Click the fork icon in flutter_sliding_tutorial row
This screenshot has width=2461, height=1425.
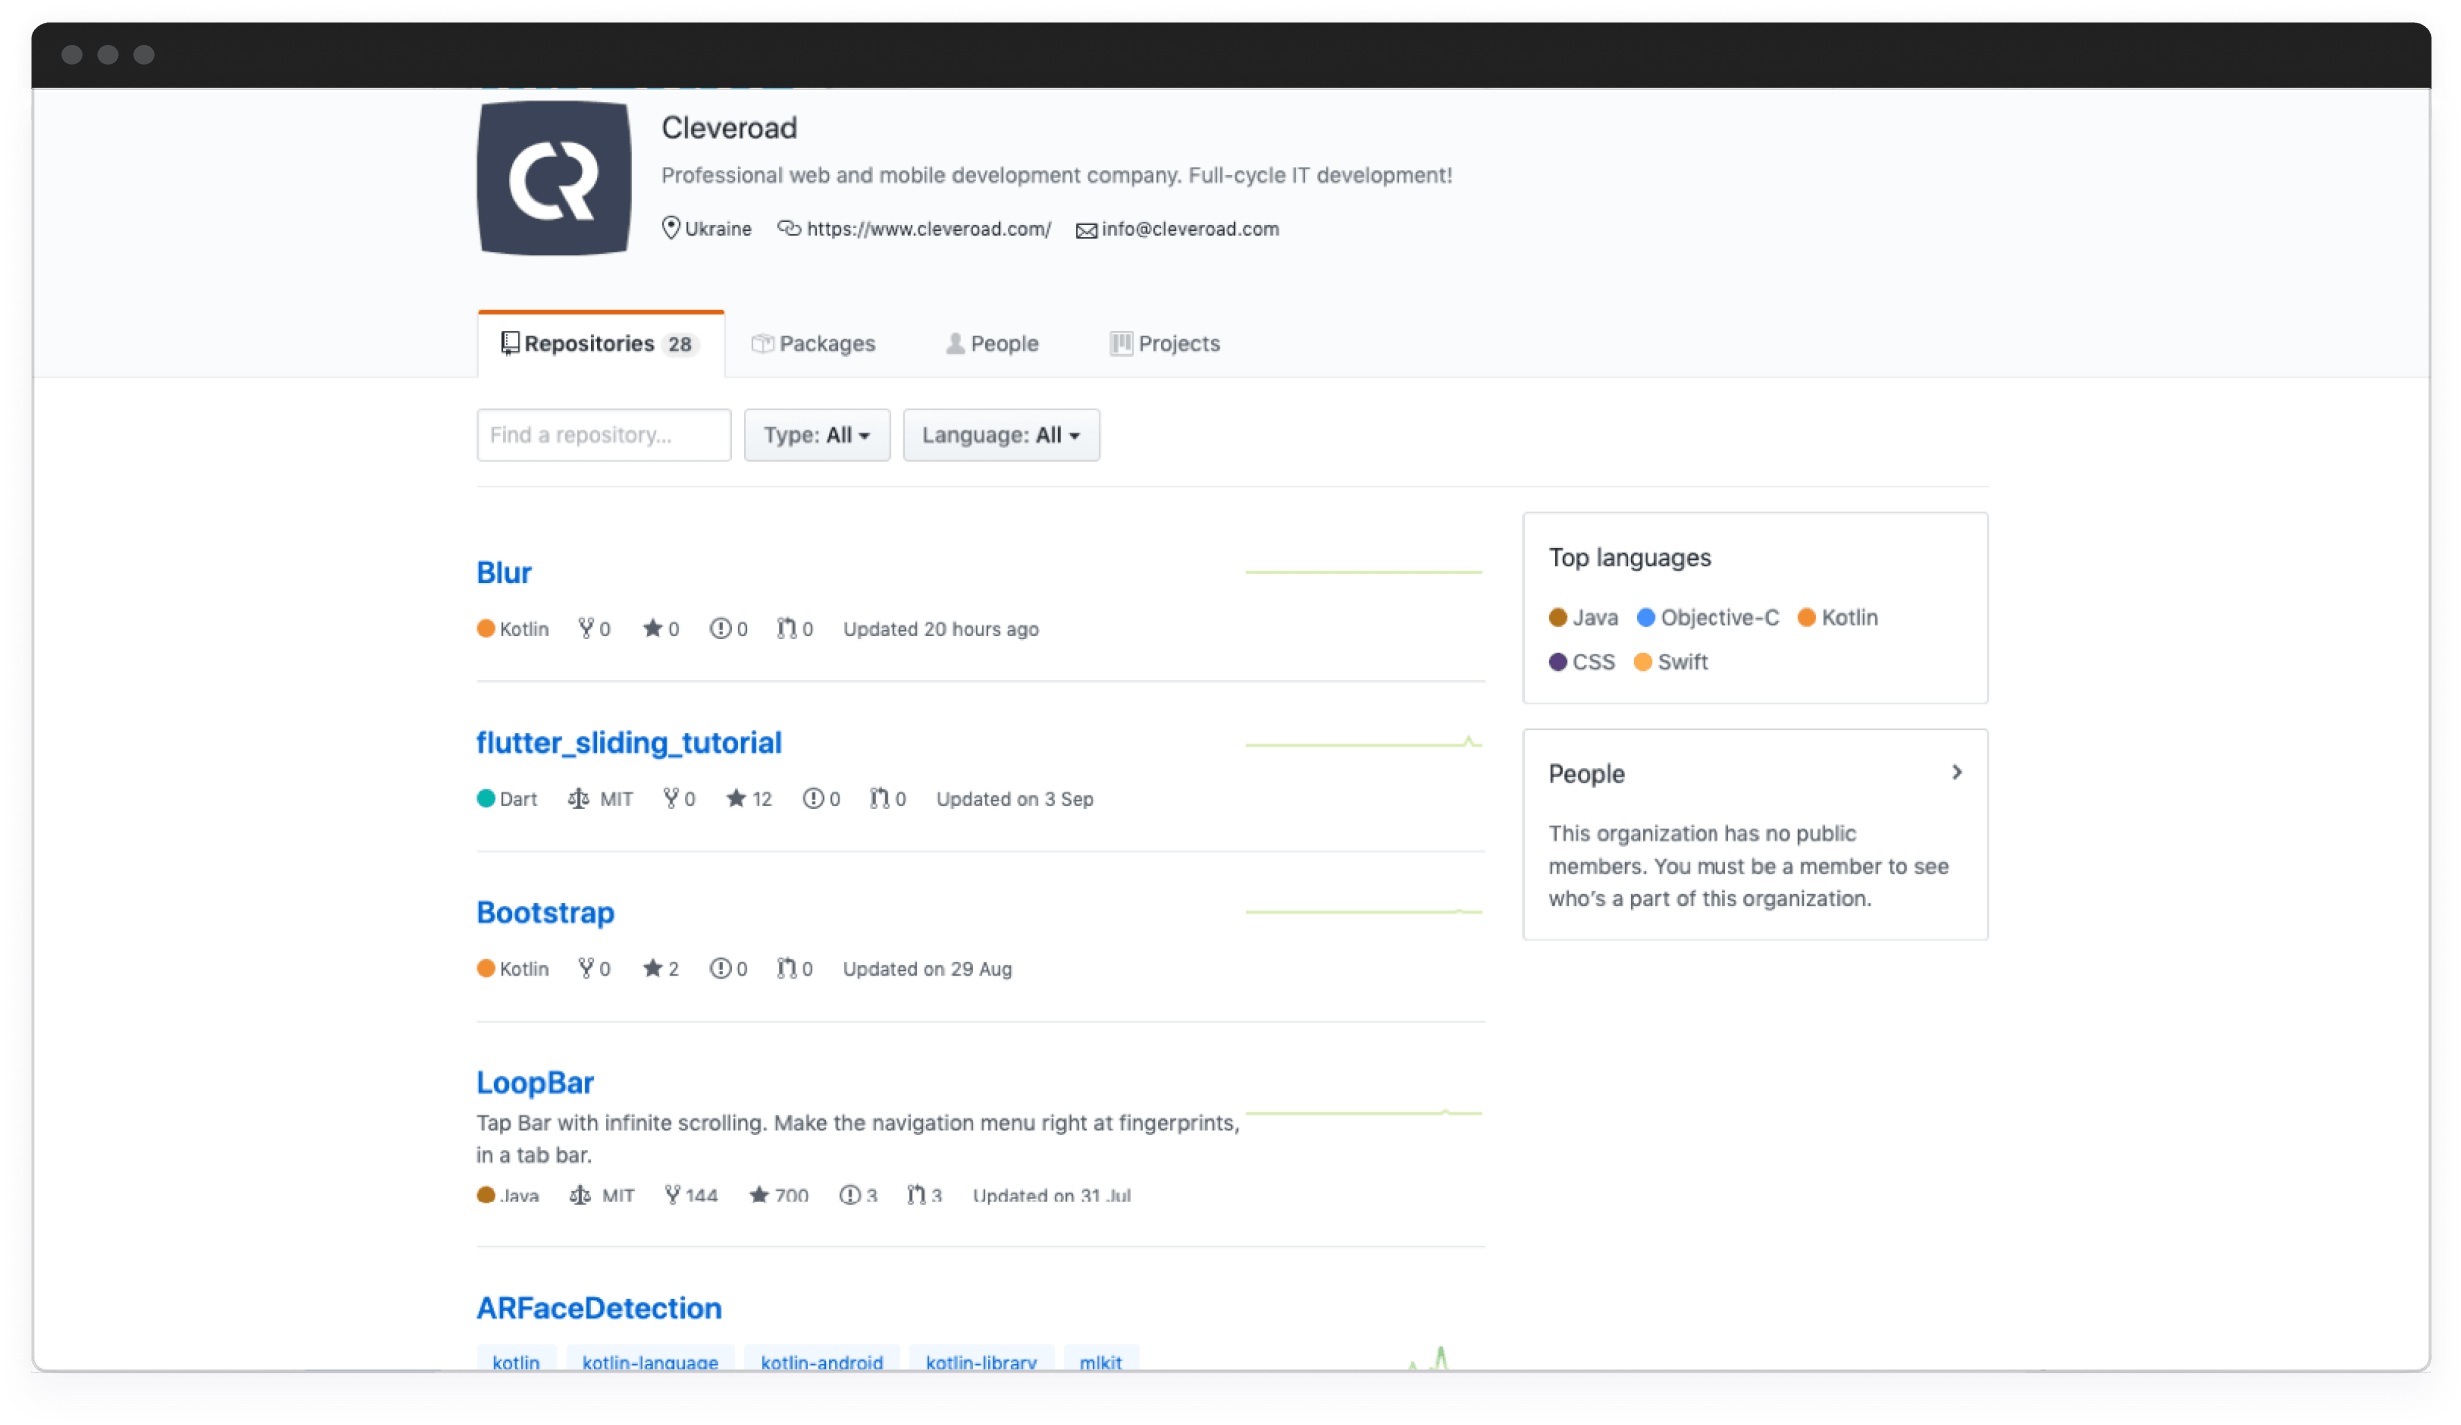click(x=671, y=798)
